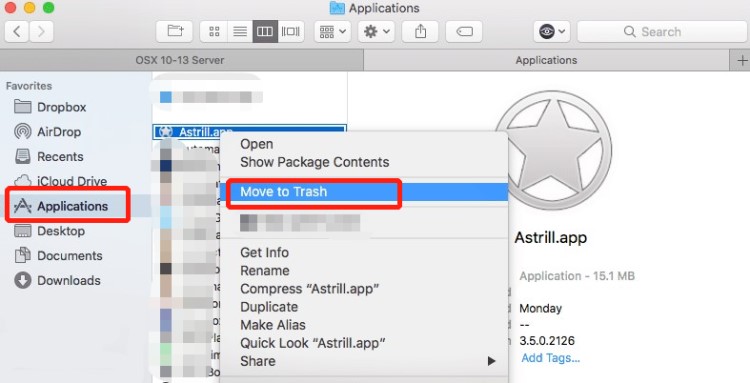Screen dimensions: 750x383
Task: Click the Monday date in preview
Action: pyautogui.click(x=540, y=308)
